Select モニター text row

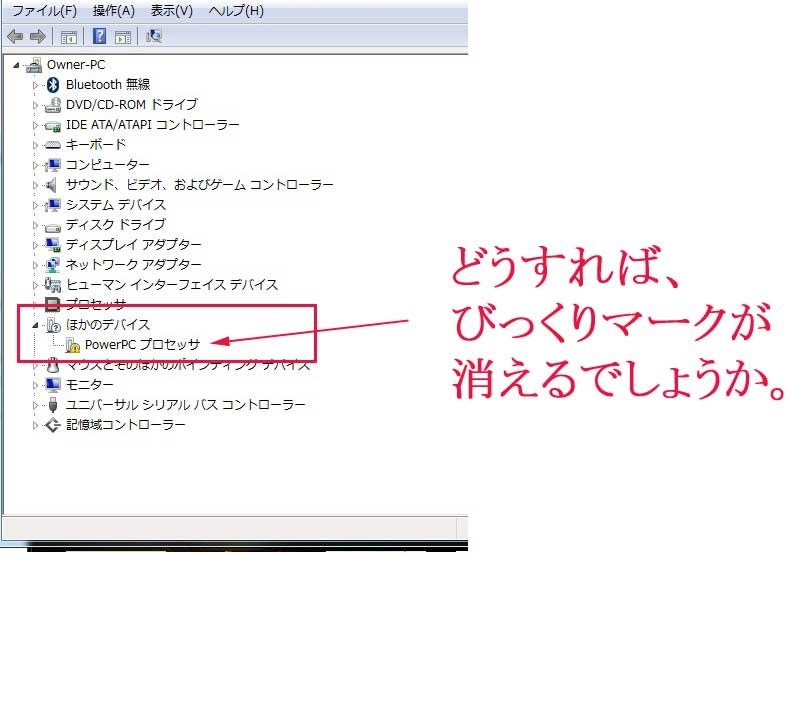90,385
